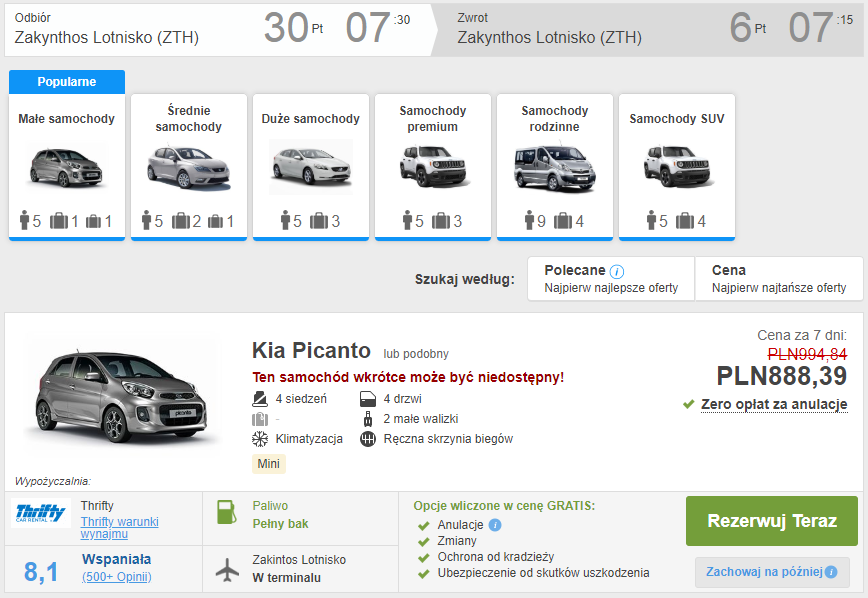The image size is (868, 598).
Task: Select the Średnie samochody category card
Action: (x=189, y=167)
